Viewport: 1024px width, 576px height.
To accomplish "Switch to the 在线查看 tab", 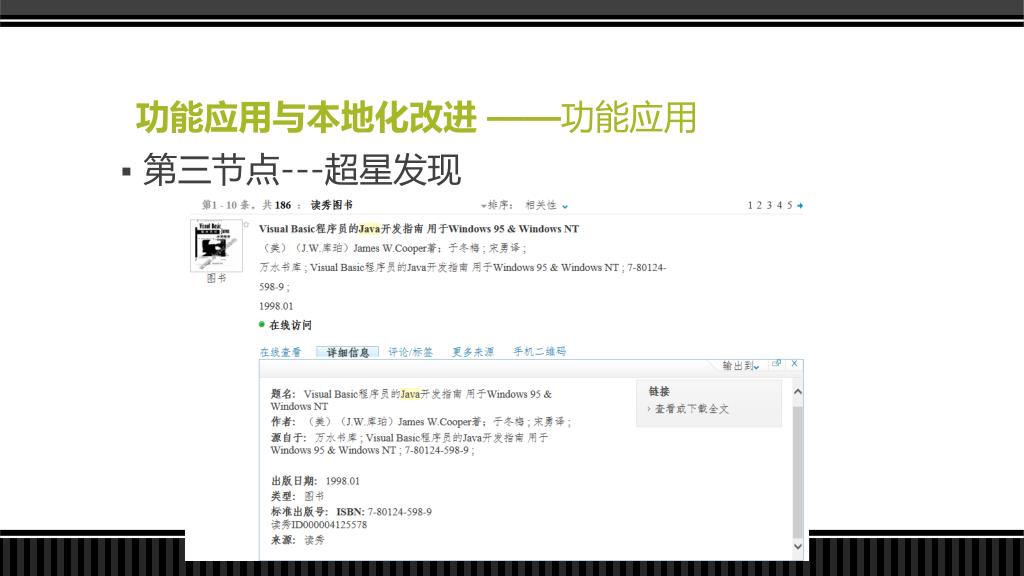I will pos(280,352).
